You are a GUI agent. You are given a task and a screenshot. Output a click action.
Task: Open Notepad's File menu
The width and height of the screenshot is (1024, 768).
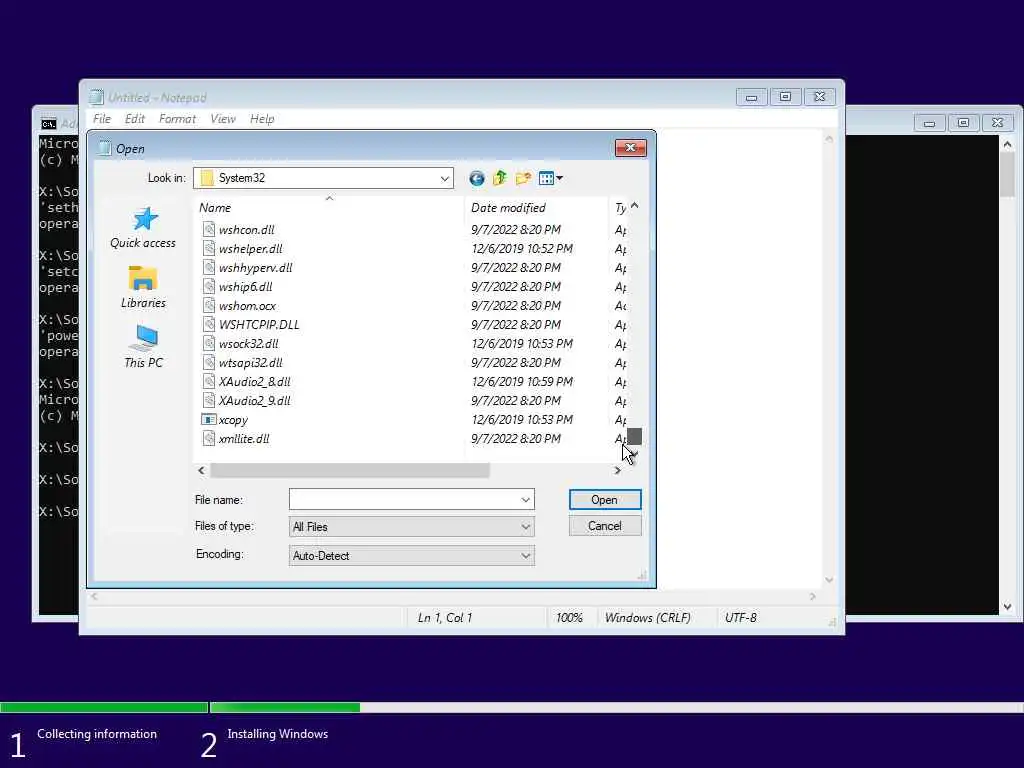(102, 119)
